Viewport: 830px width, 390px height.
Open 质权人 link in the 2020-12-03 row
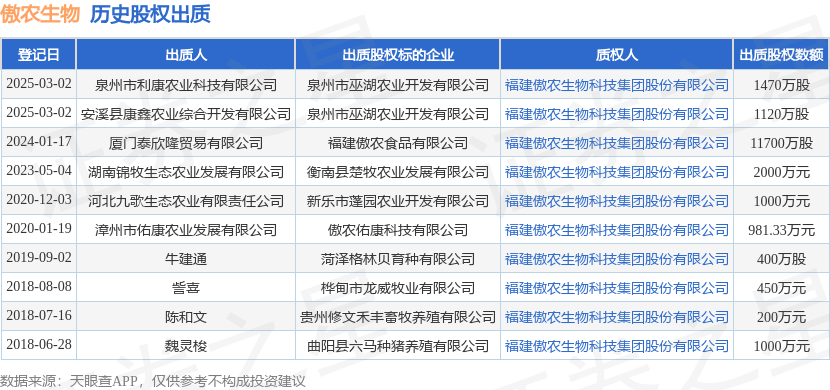point(617,201)
